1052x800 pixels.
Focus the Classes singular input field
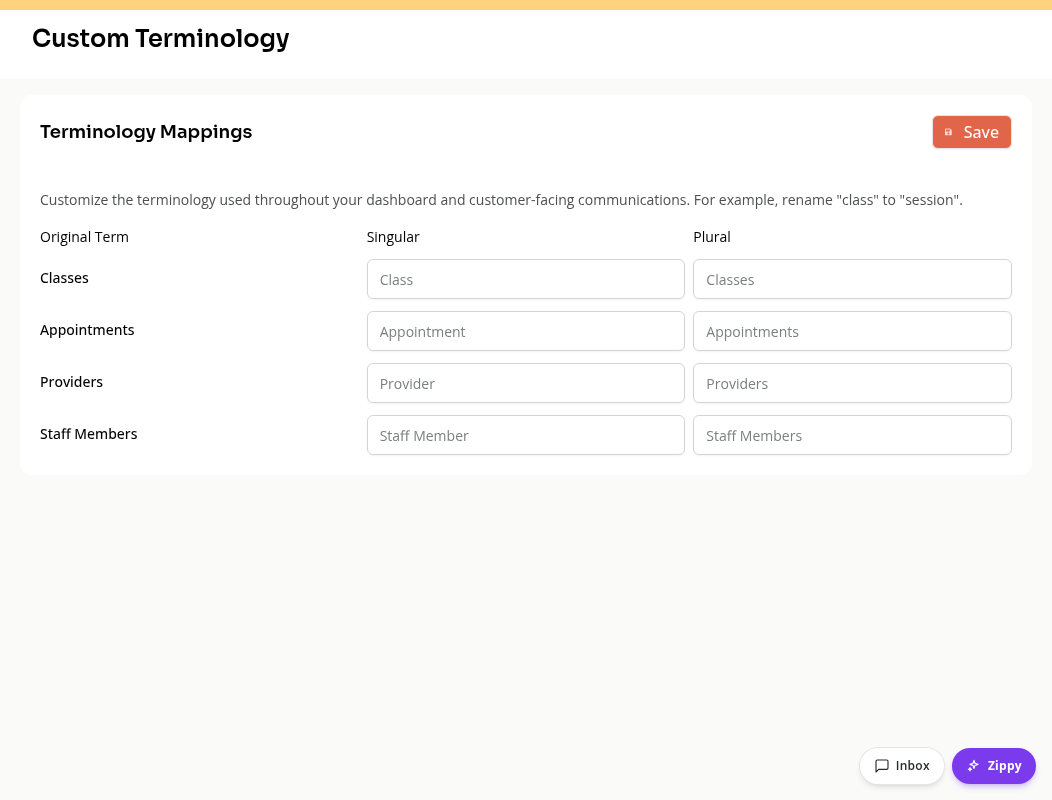pyautogui.click(x=525, y=279)
